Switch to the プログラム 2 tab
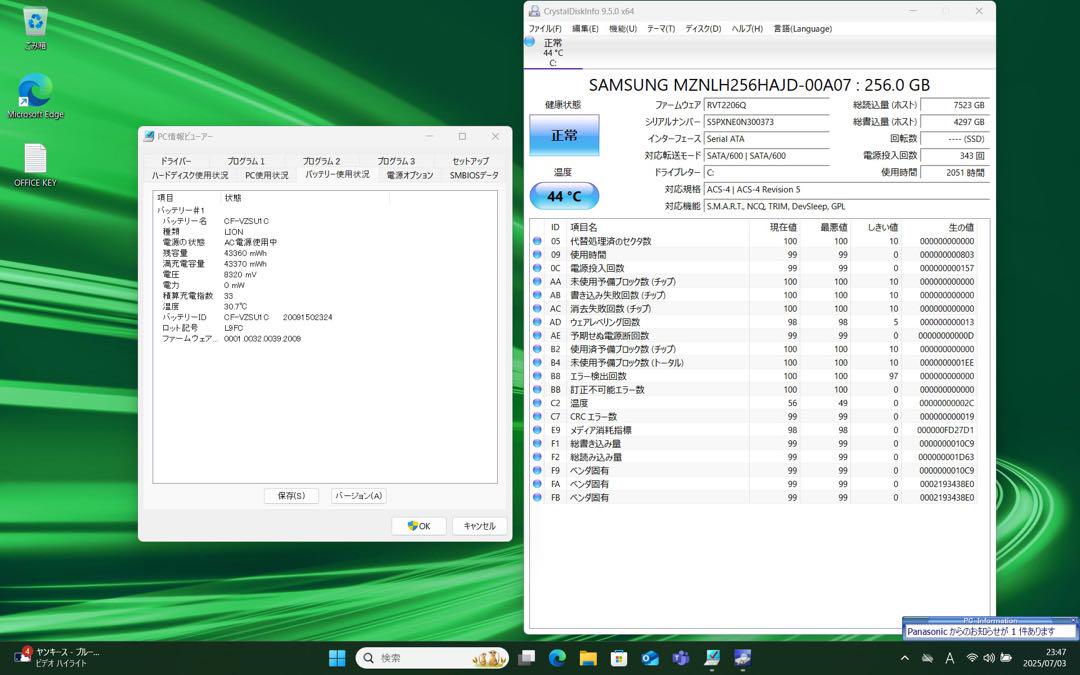This screenshot has width=1080, height=675. click(x=321, y=161)
